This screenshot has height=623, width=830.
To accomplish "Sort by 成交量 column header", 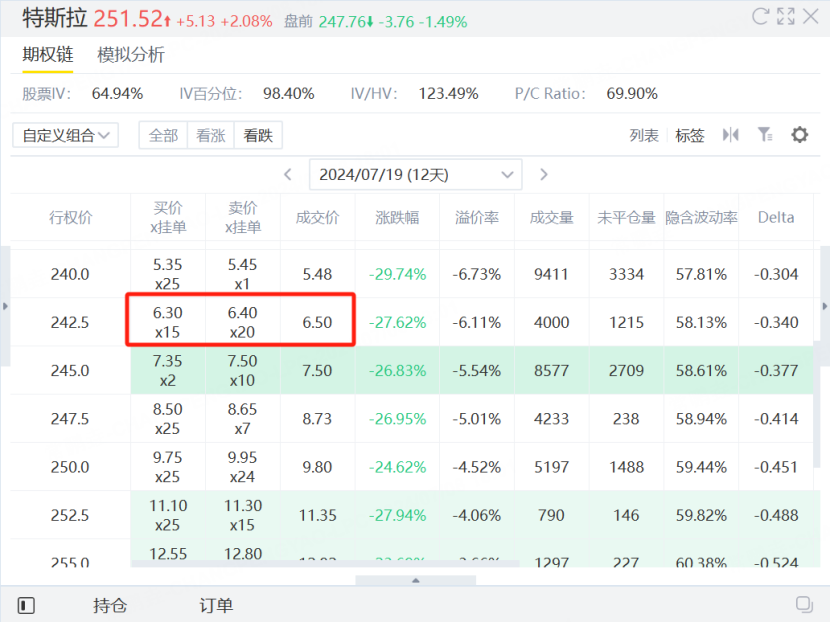I will point(552,218).
